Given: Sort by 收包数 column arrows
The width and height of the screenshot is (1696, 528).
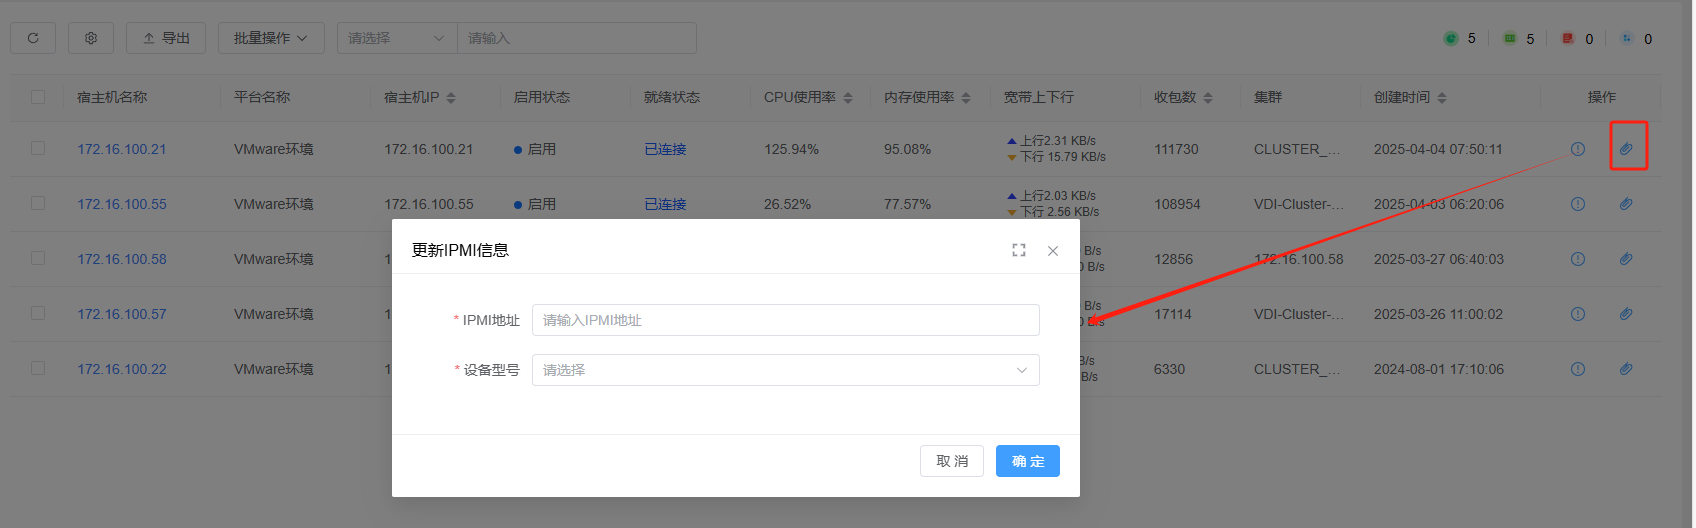Looking at the screenshot, I should pos(1208,97).
